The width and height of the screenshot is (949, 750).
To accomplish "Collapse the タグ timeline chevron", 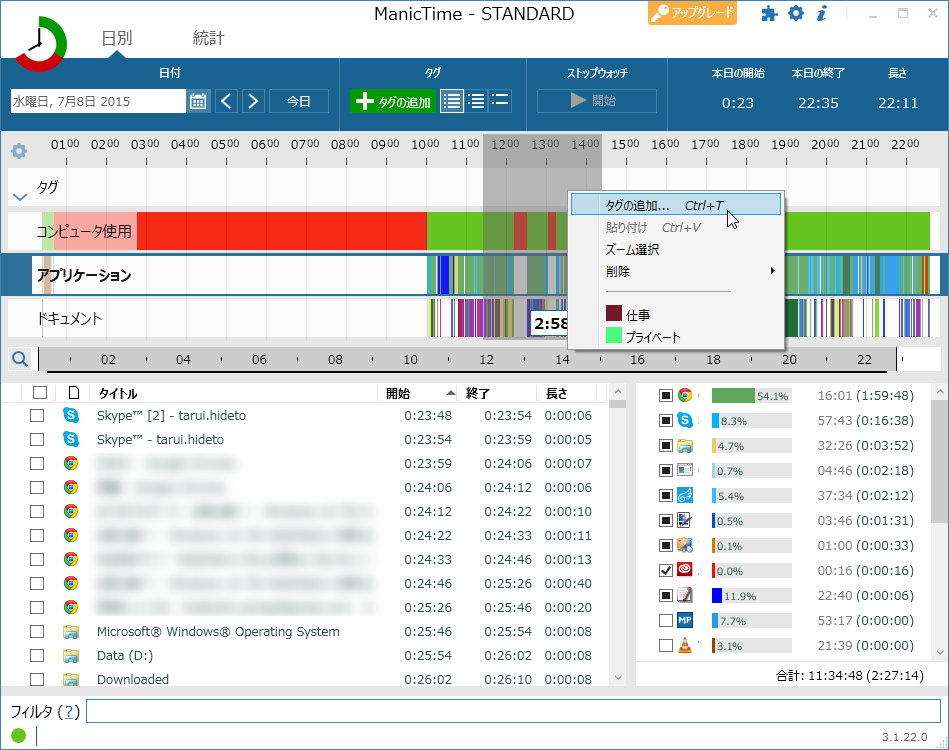I will click(20, 197).
